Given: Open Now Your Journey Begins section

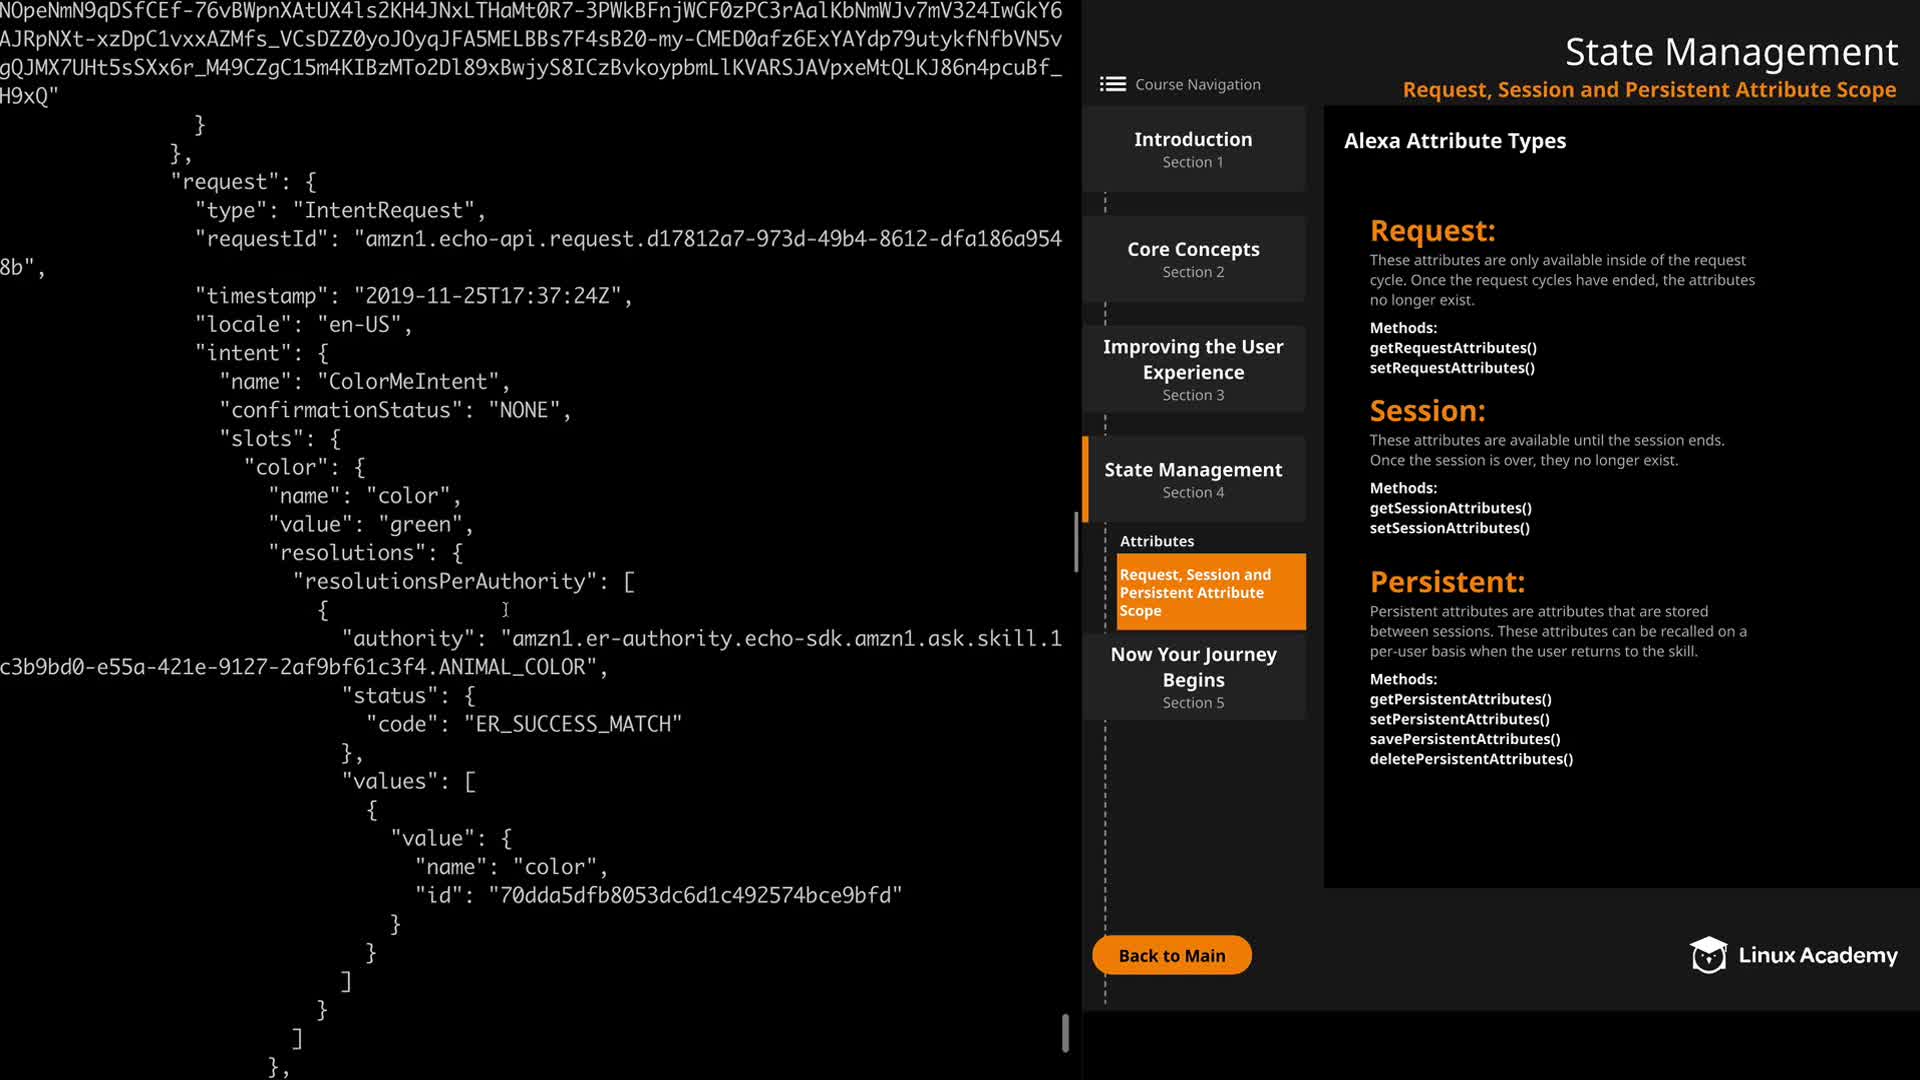Looking at the screenshot, I should tap(1193, 677).
